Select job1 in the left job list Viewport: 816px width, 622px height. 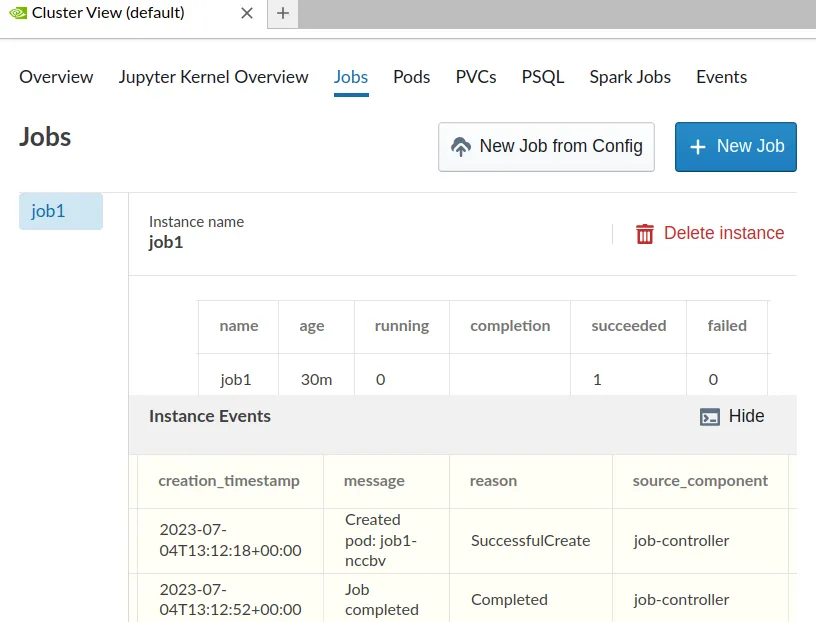click(x=61, y=211)
